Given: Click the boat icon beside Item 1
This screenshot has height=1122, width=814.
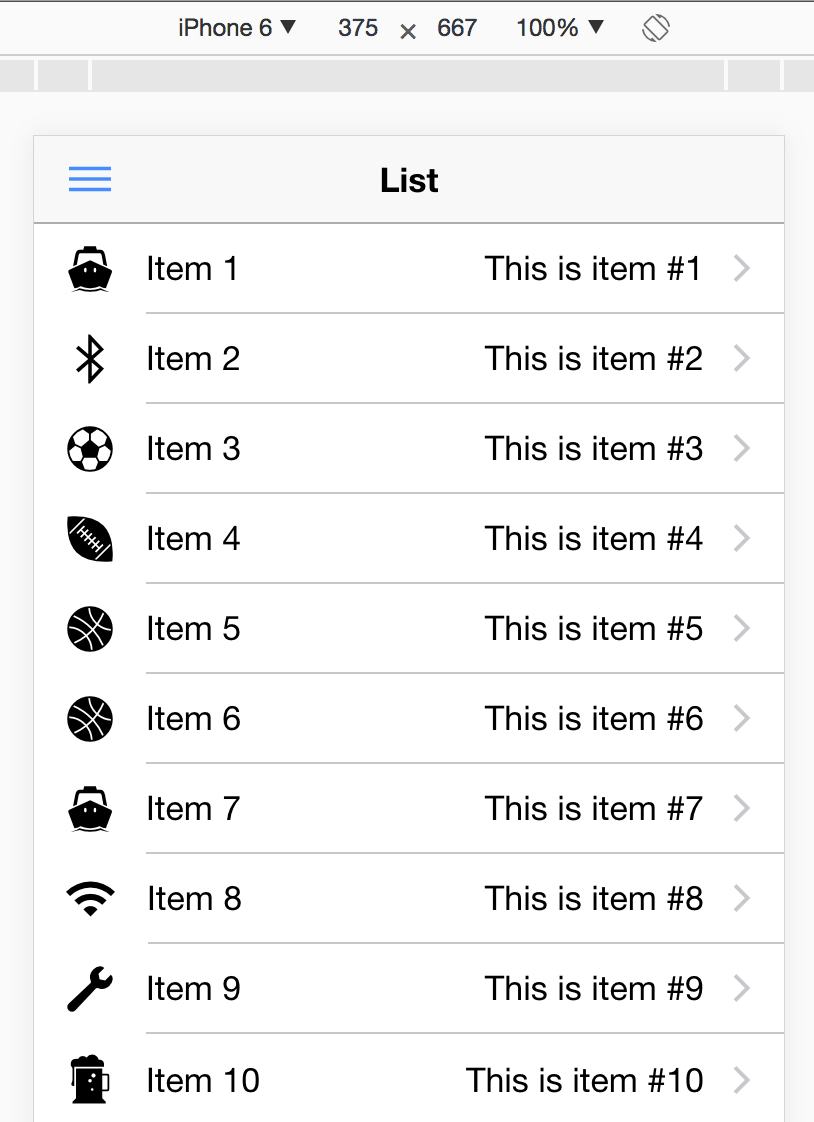Looking at the screenshot, I should pyautogui.click(x=90, y=269).
